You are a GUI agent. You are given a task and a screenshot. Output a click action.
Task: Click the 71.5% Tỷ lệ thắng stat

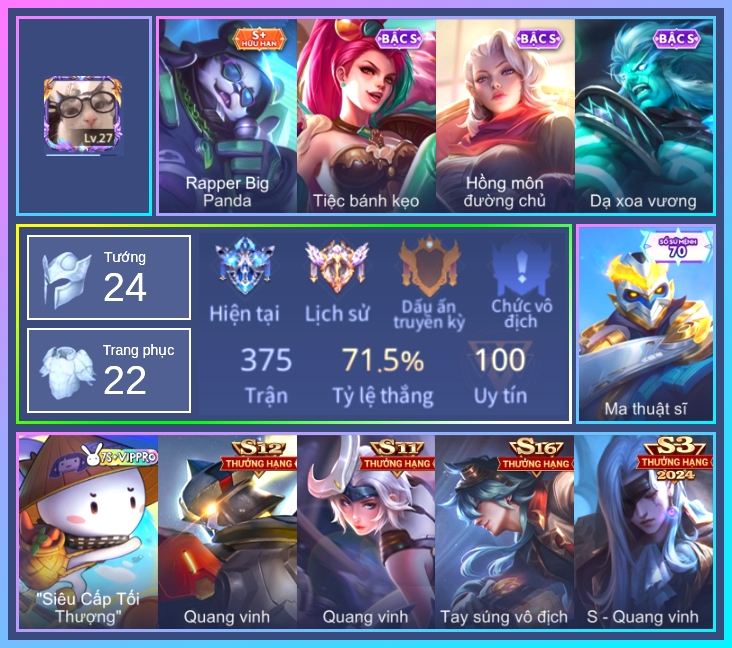tap(383, 376)
